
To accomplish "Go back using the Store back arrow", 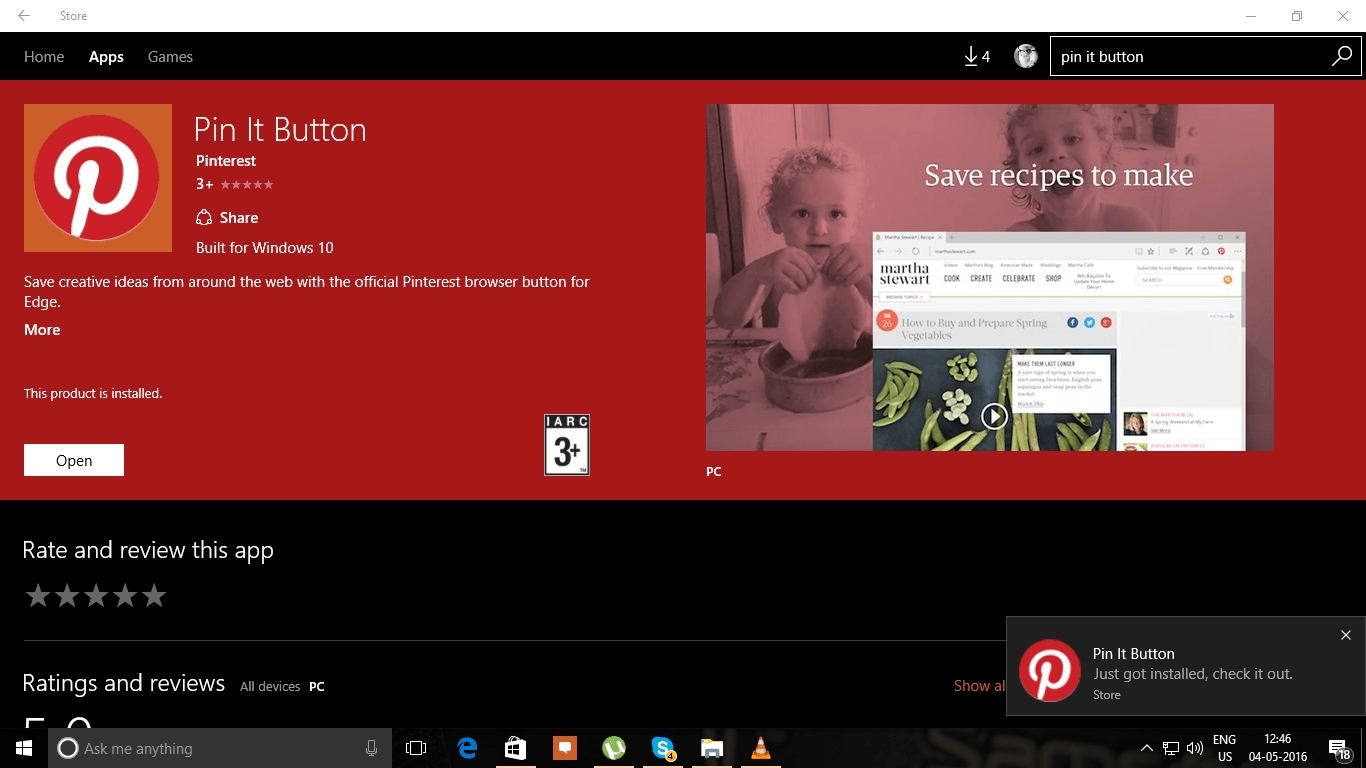I will [24, 16].
